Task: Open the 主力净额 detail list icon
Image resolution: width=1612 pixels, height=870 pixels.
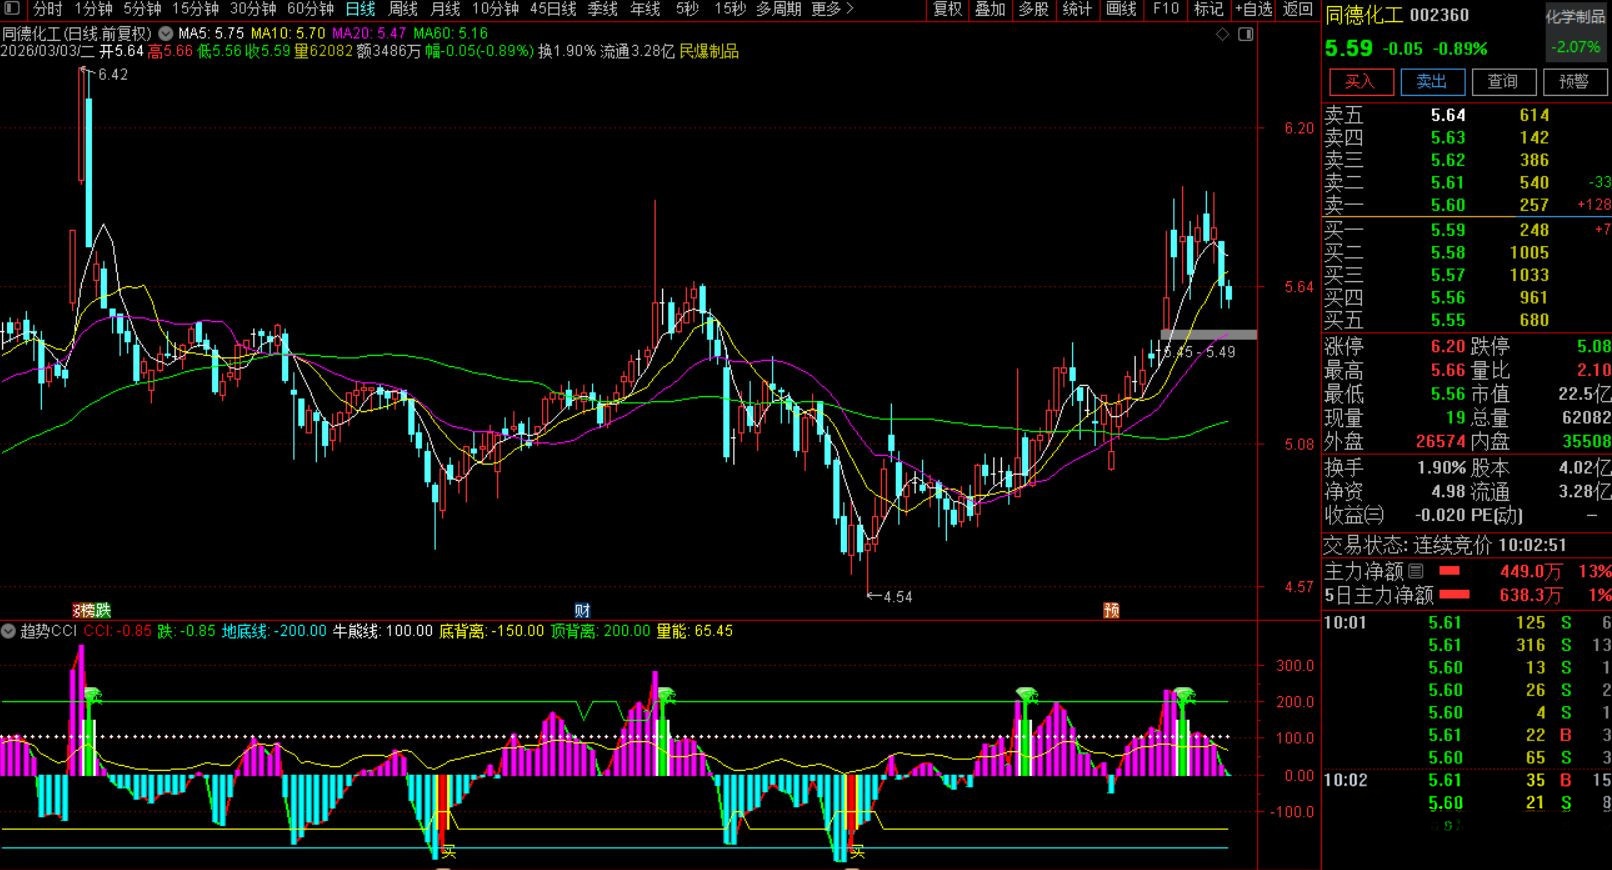Action: (x=1416, y=571)
